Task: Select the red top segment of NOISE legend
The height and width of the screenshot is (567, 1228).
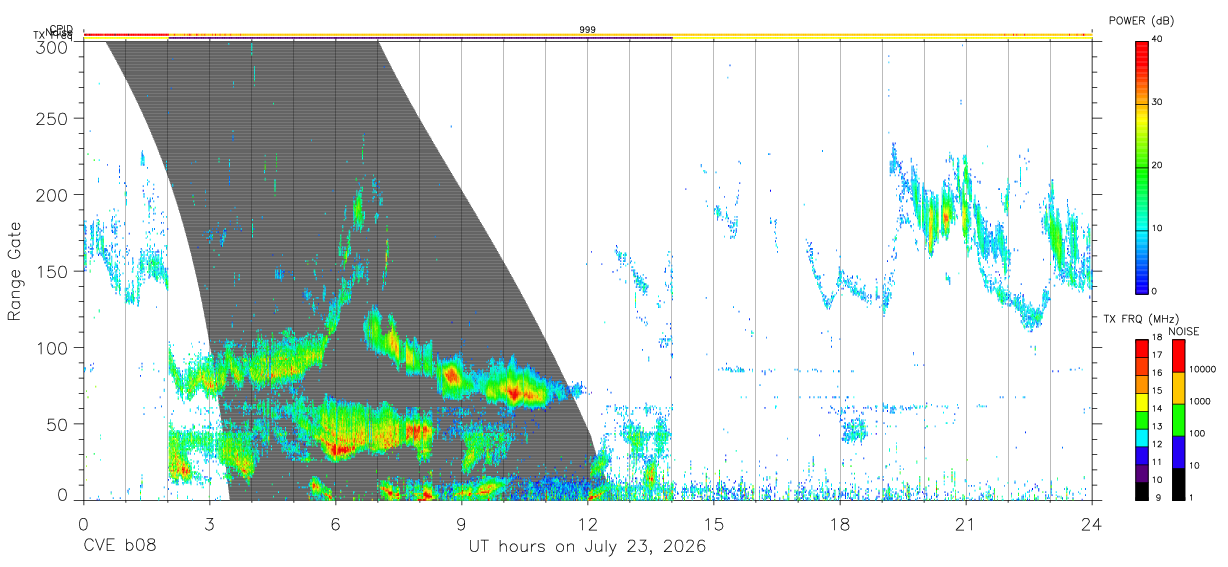Action: [x=1179, y=356]
